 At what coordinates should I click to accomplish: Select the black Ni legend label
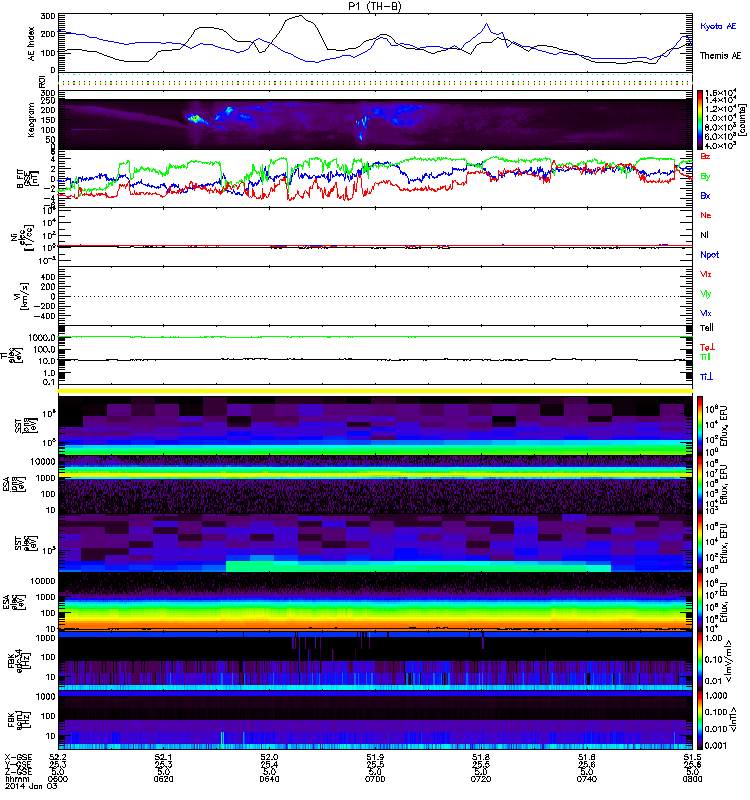tap(704, 235)
